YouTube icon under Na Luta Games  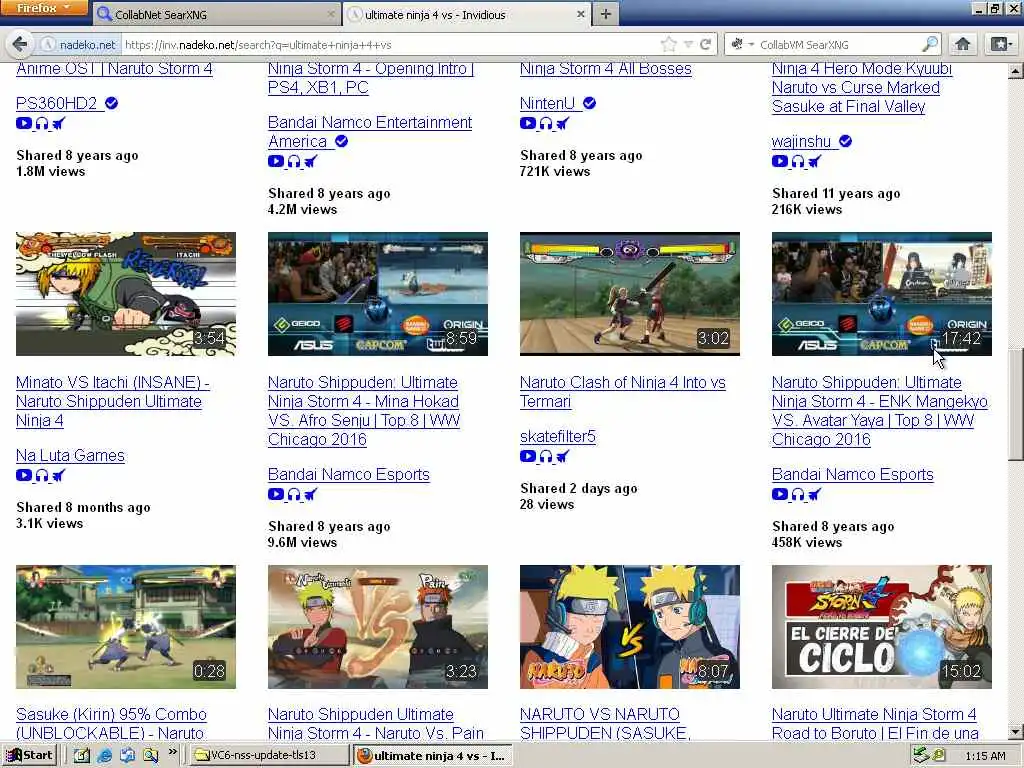(x=24, y=475)
